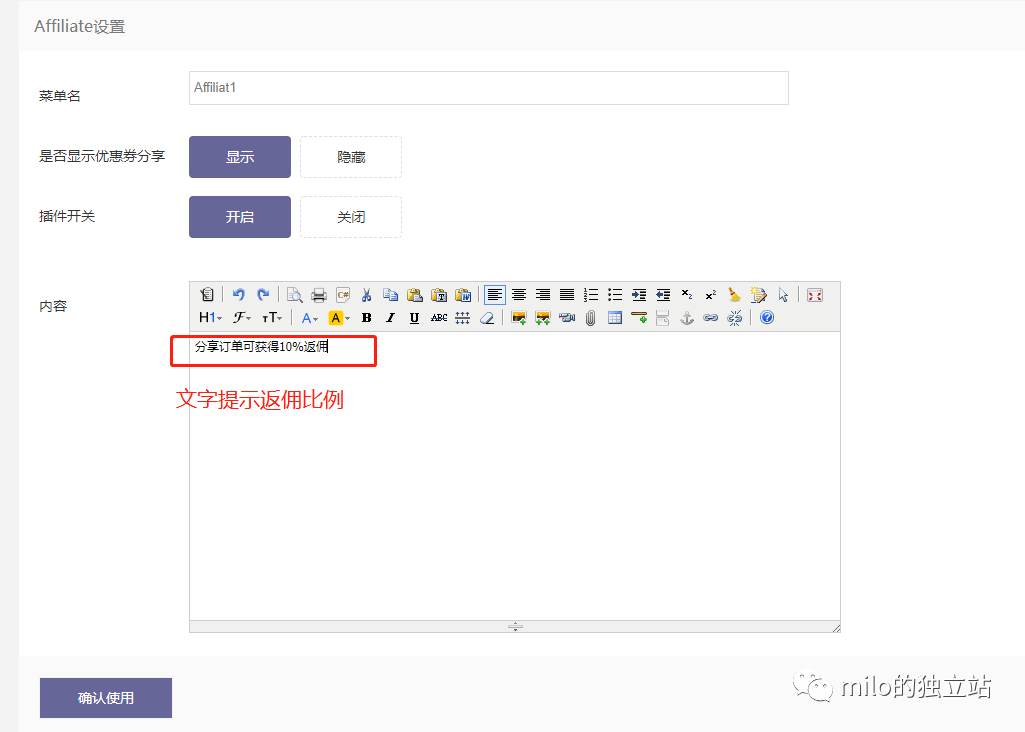Open the yellow highlight color picker

(x=339, y=318)
